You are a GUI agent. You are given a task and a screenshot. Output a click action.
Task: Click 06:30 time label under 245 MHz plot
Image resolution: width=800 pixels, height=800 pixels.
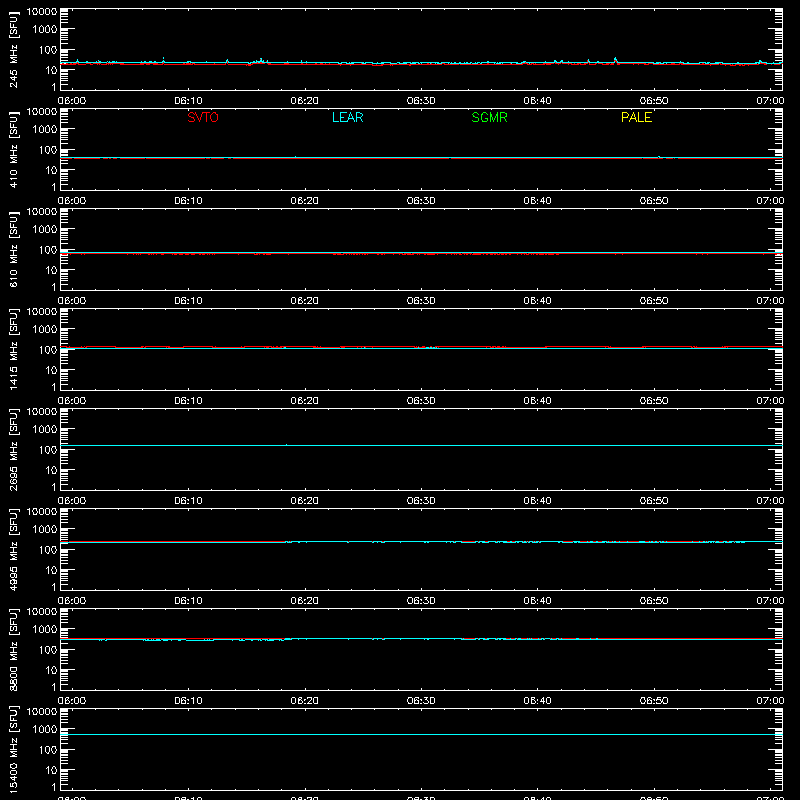point(421,101)
